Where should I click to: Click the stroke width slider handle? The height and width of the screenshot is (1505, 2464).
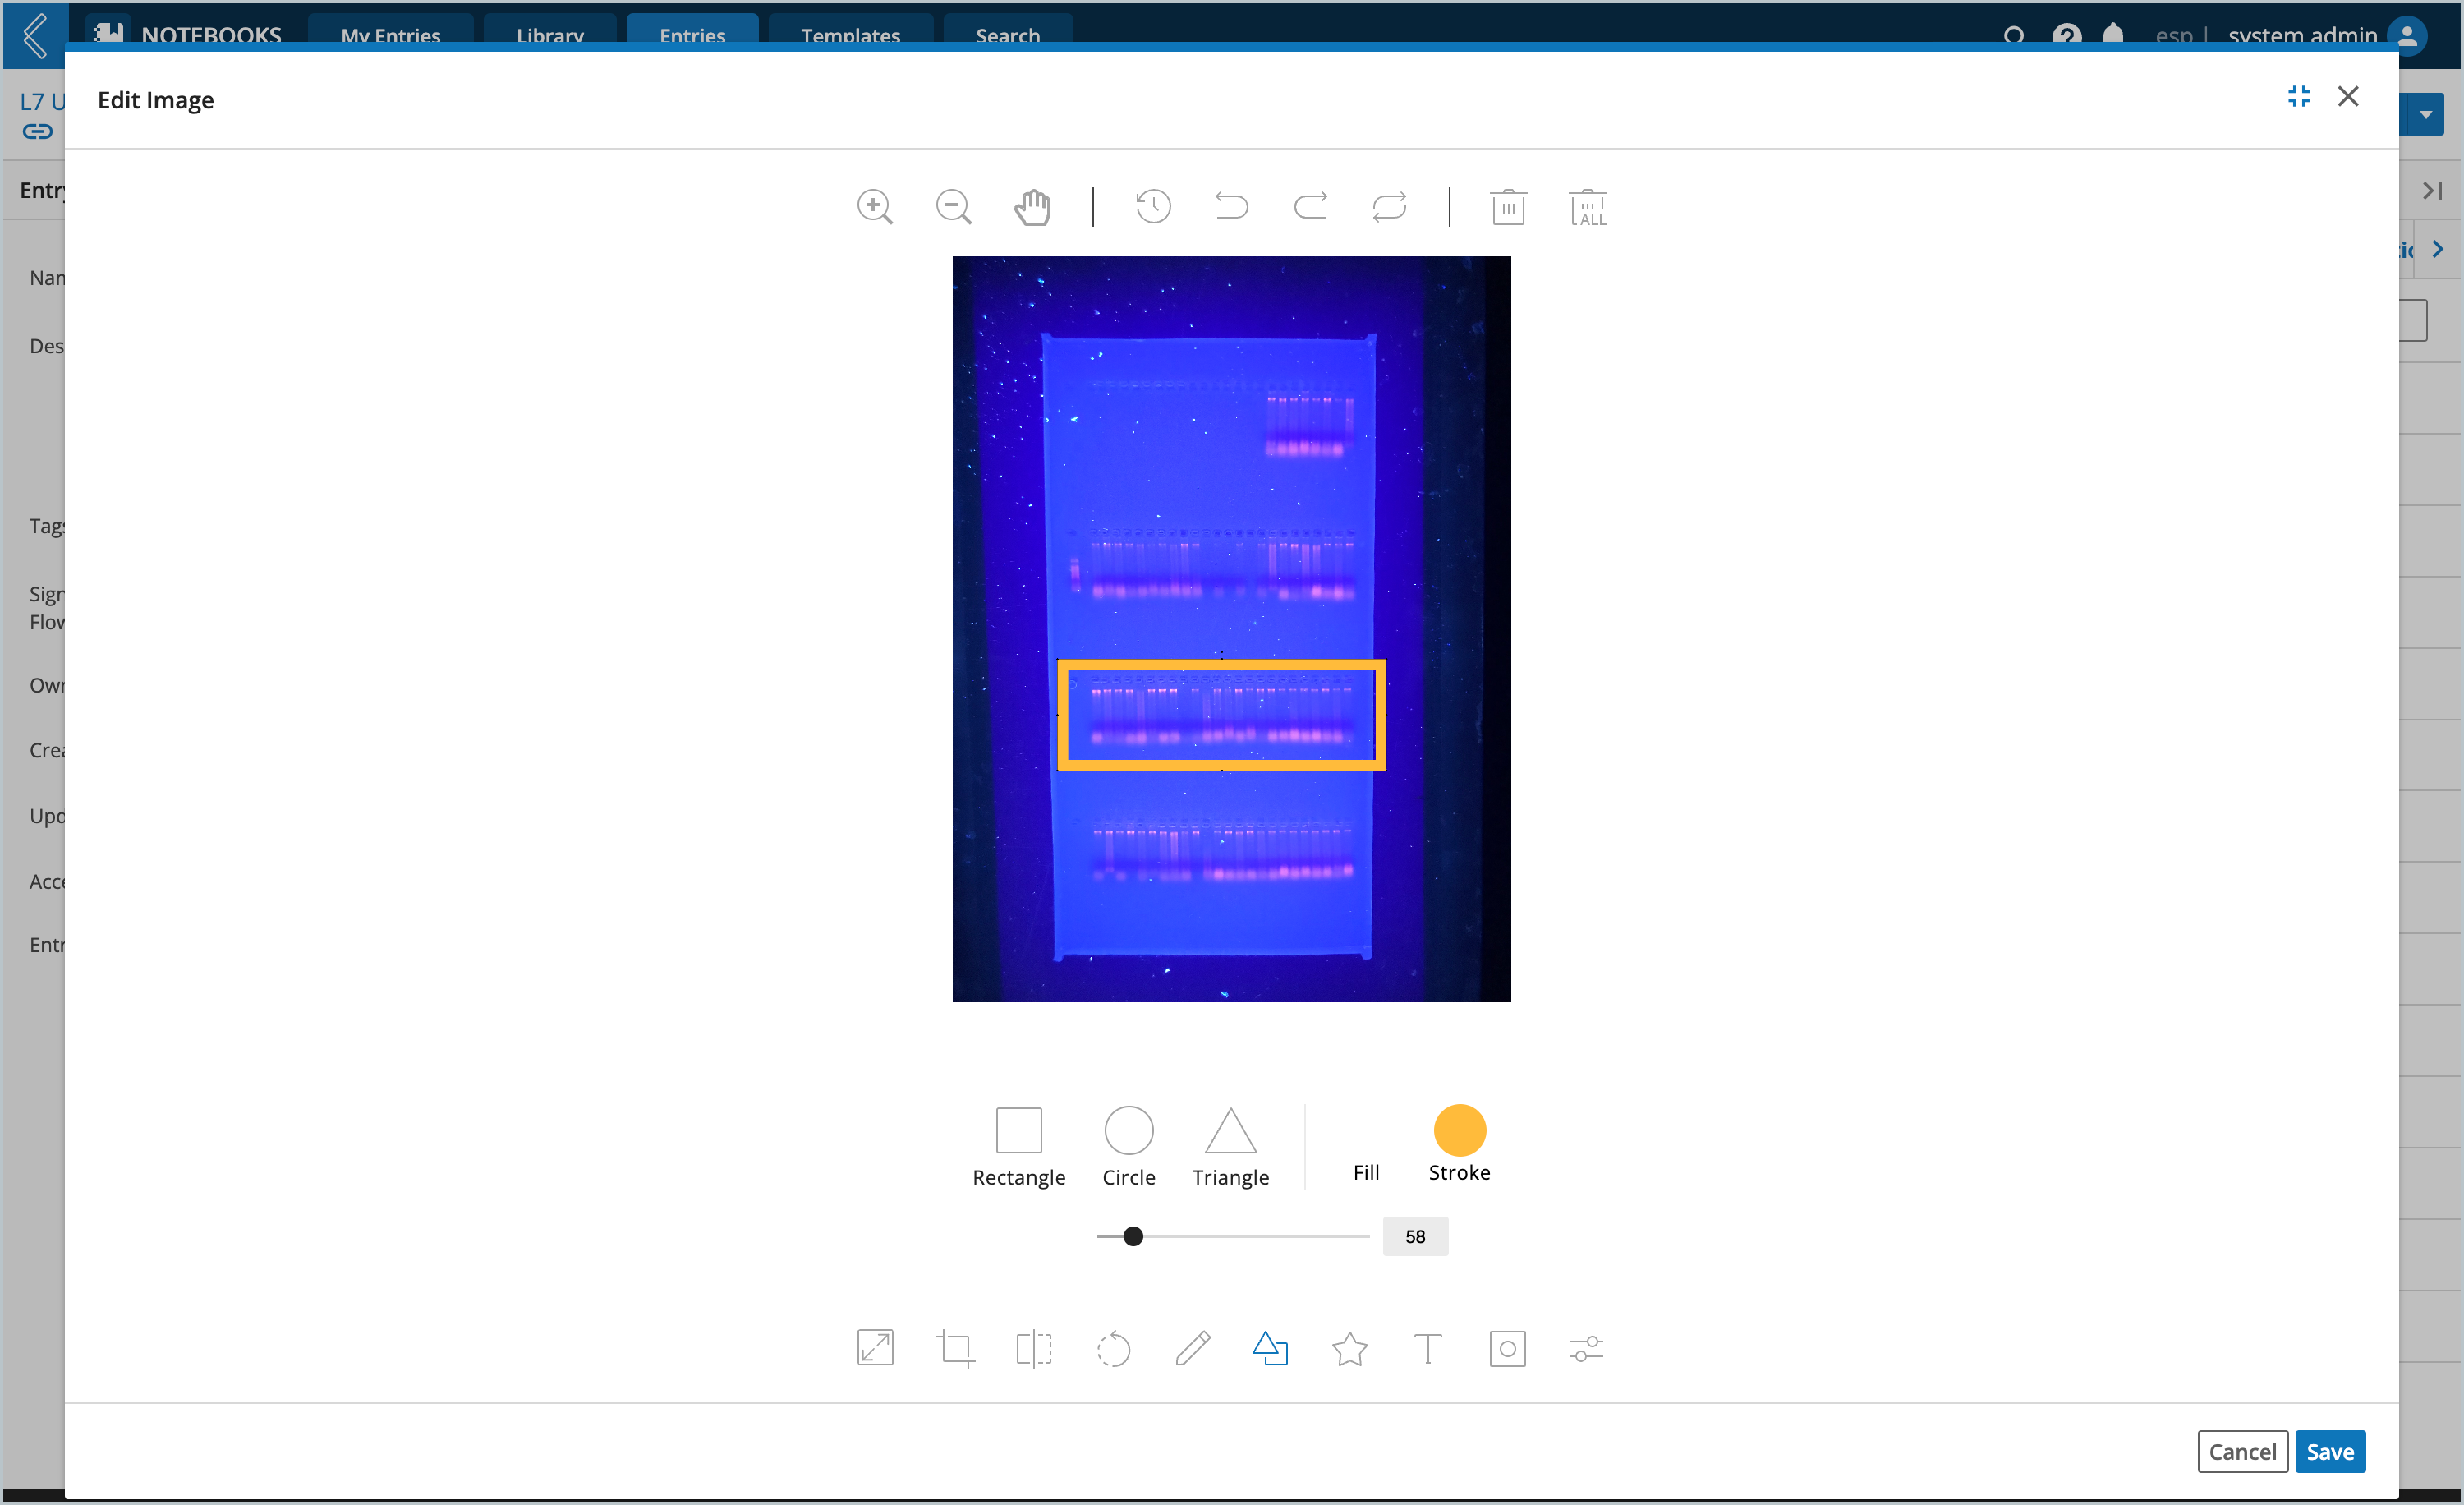[1133, 1237]
